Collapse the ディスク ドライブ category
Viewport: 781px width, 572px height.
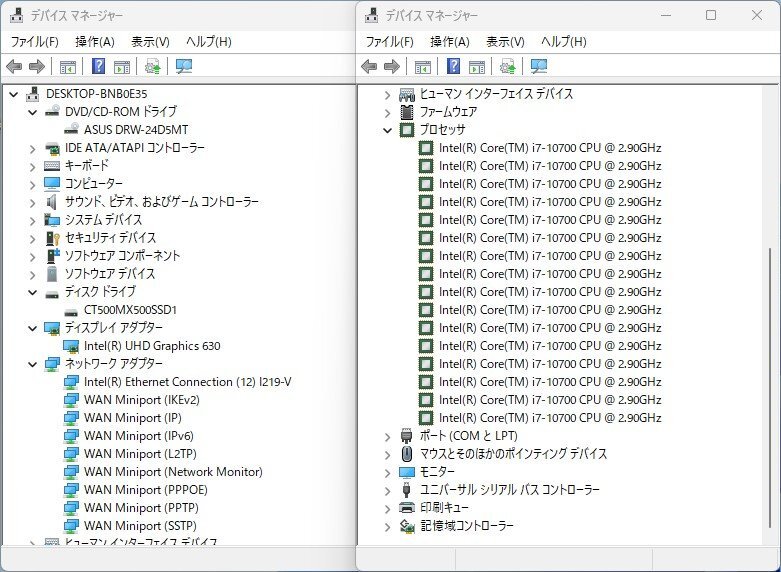tap(32, 292)
